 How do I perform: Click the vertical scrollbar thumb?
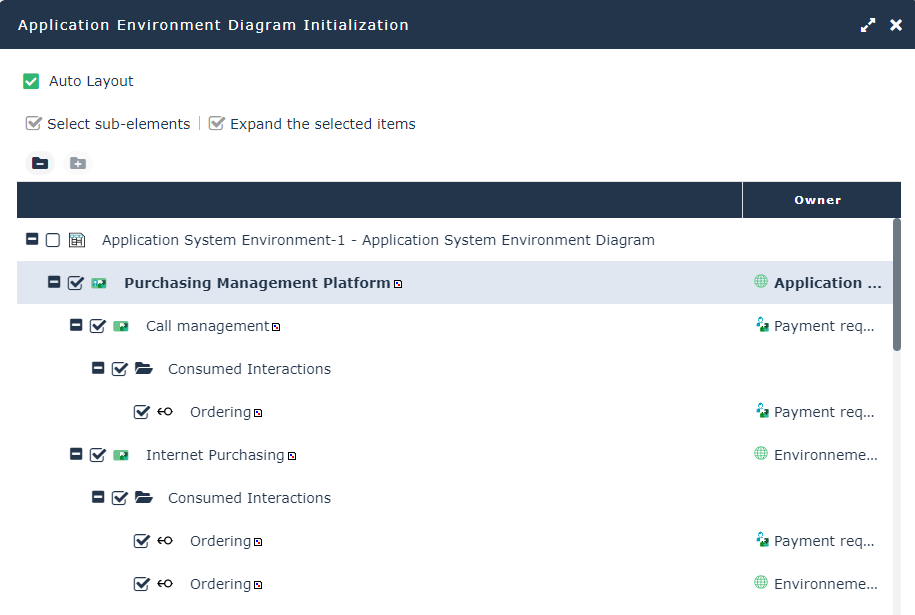pyautogui.click(x=897, y=285)
